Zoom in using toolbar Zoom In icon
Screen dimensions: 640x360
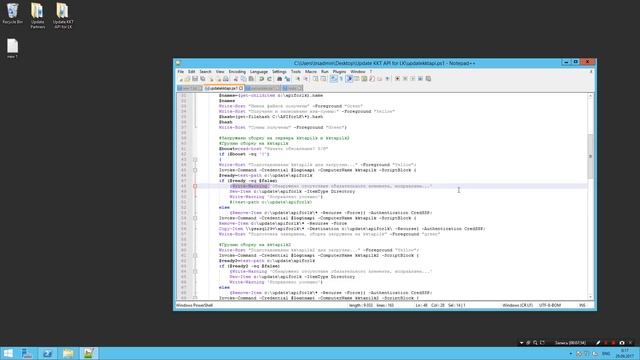tap(298, 79)
